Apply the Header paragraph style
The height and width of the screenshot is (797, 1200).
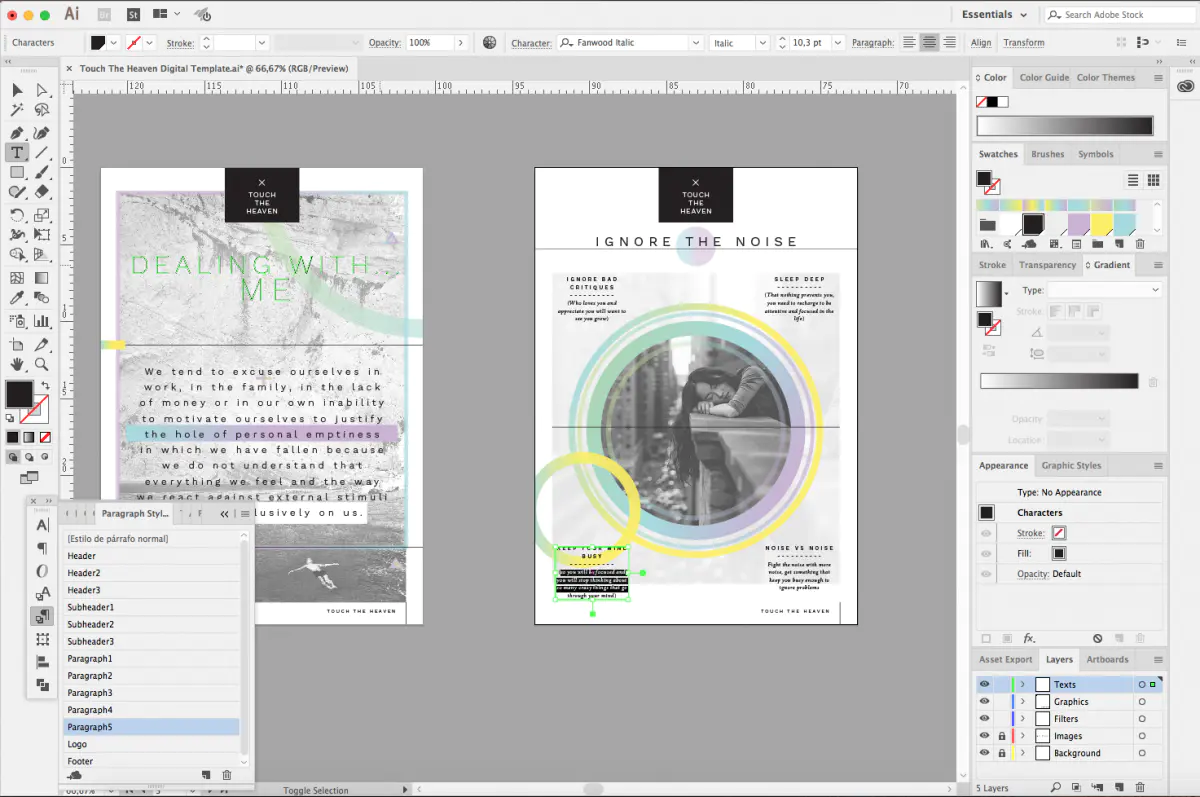click(x=151, y=556)
